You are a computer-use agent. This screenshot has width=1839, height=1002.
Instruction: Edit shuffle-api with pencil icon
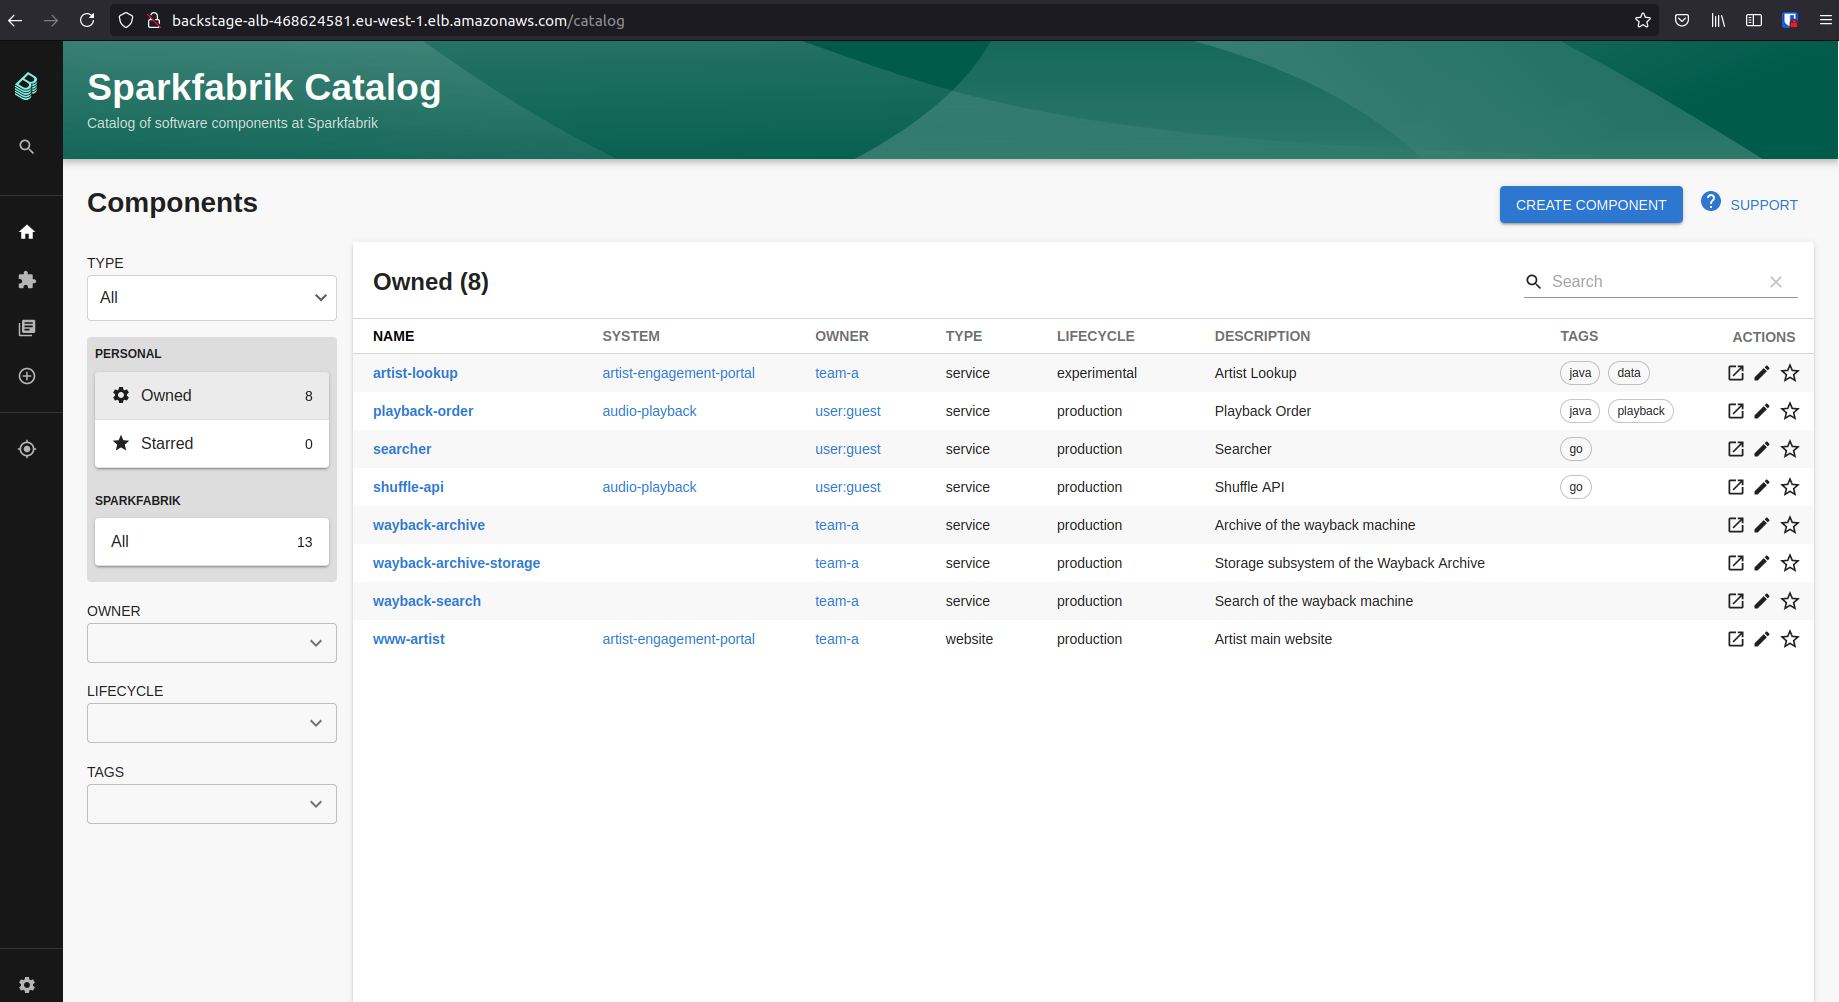tap(1762, 487)
